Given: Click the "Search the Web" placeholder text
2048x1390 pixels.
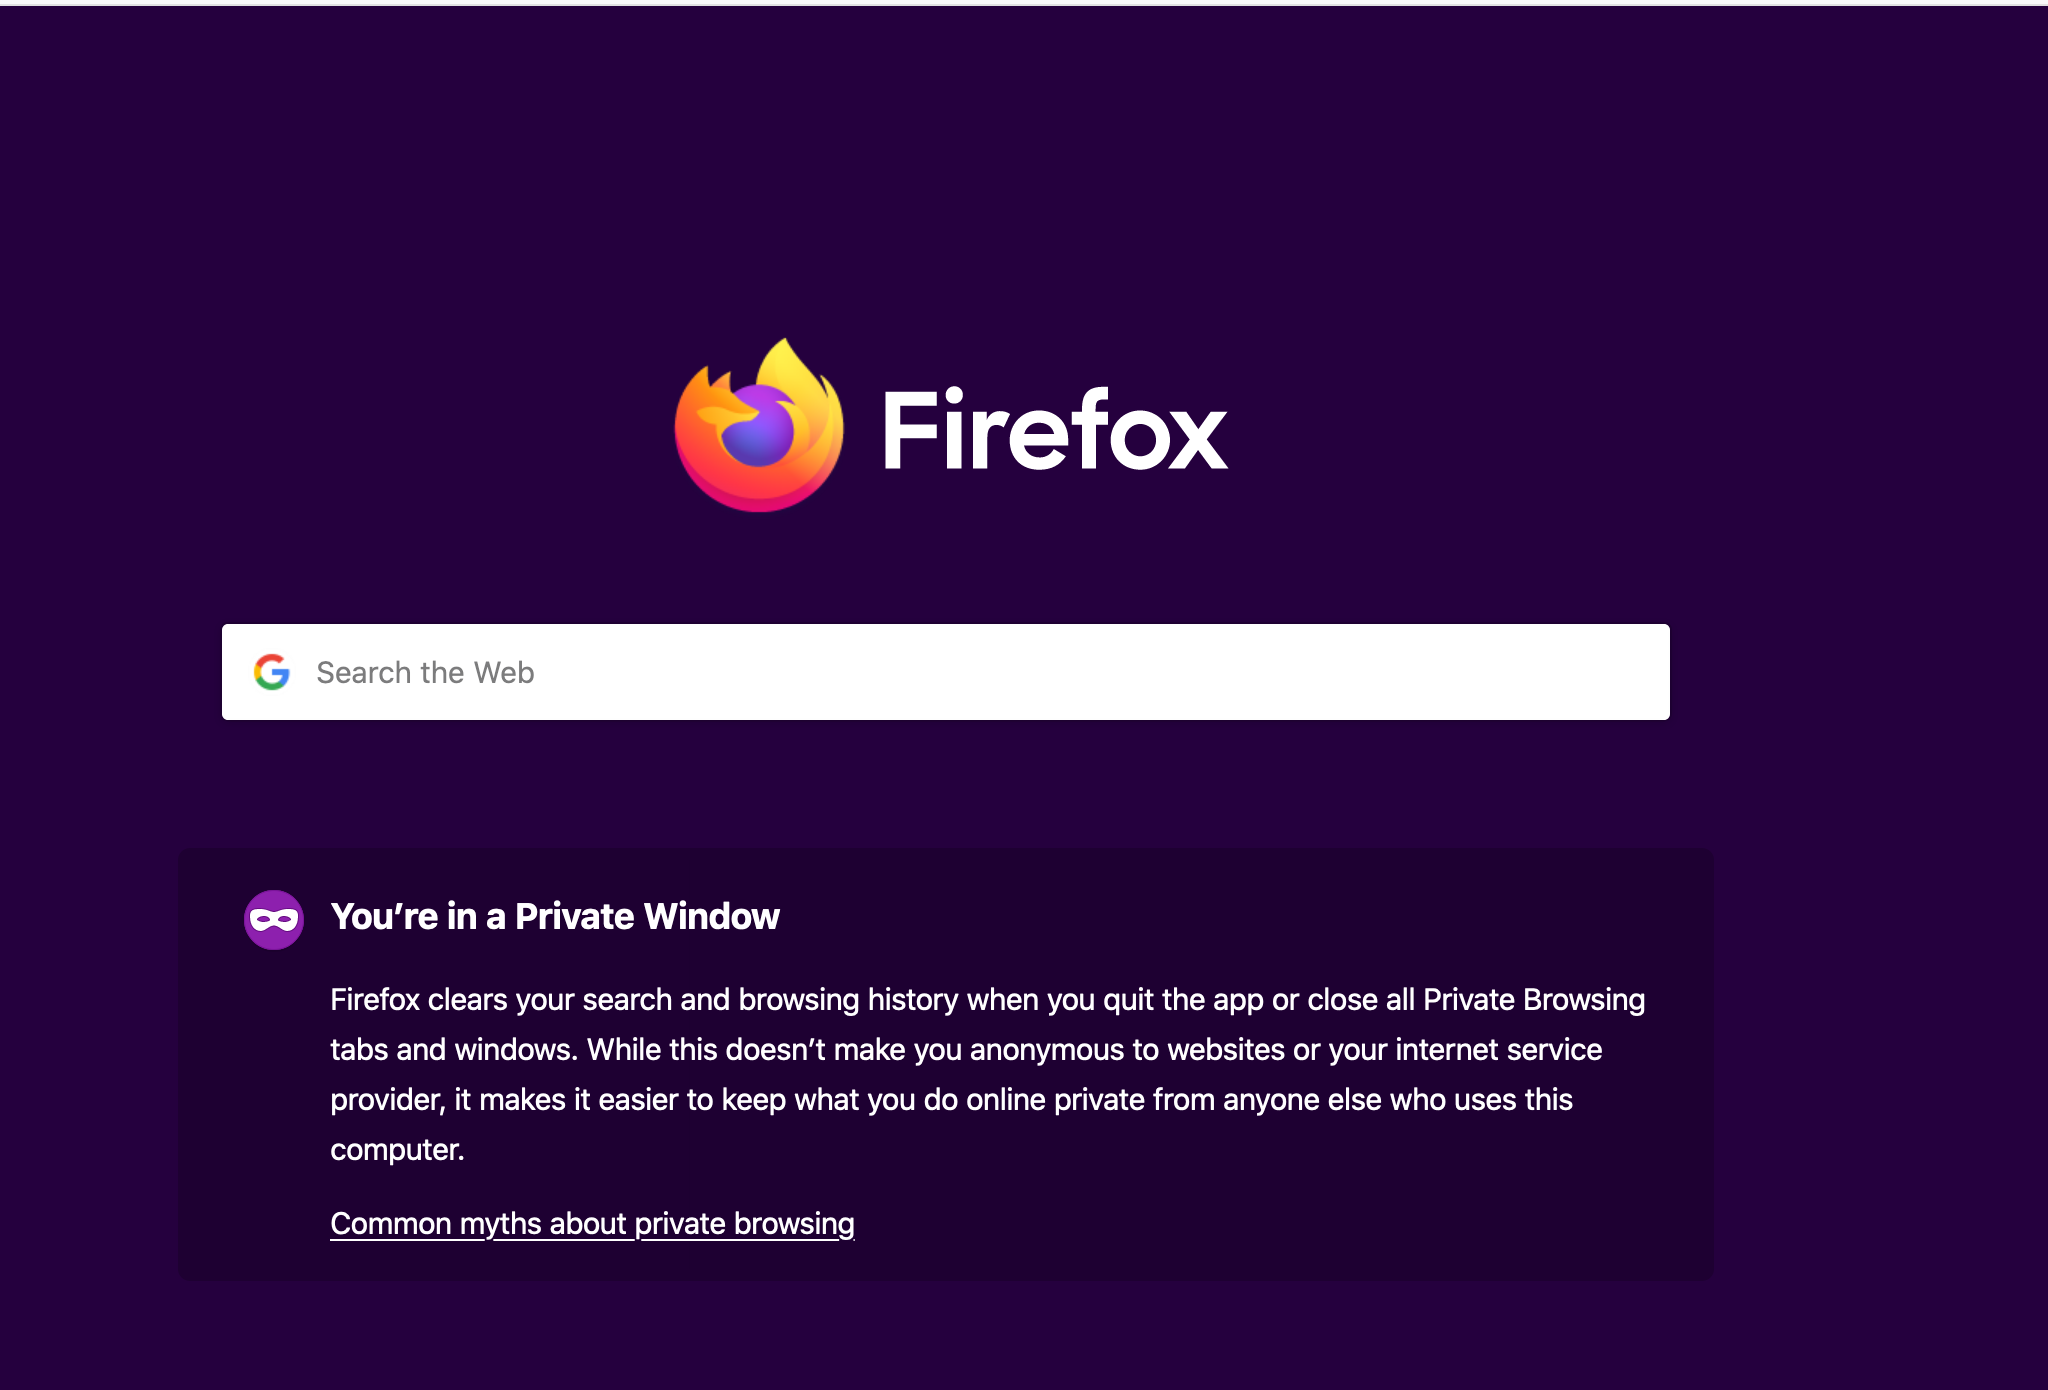Looking at the screenshot, I should (425, 673).
